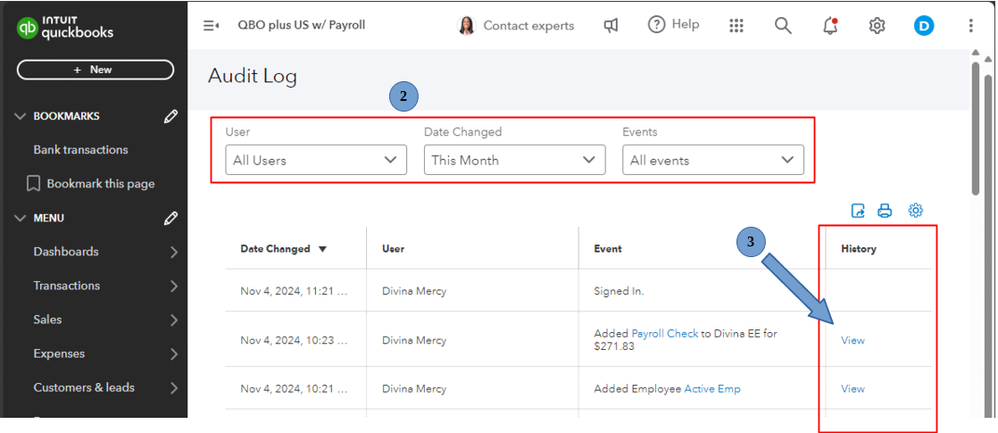Open the Payroll Check link
The image size is (998, 433).
[x=664, y=334]
